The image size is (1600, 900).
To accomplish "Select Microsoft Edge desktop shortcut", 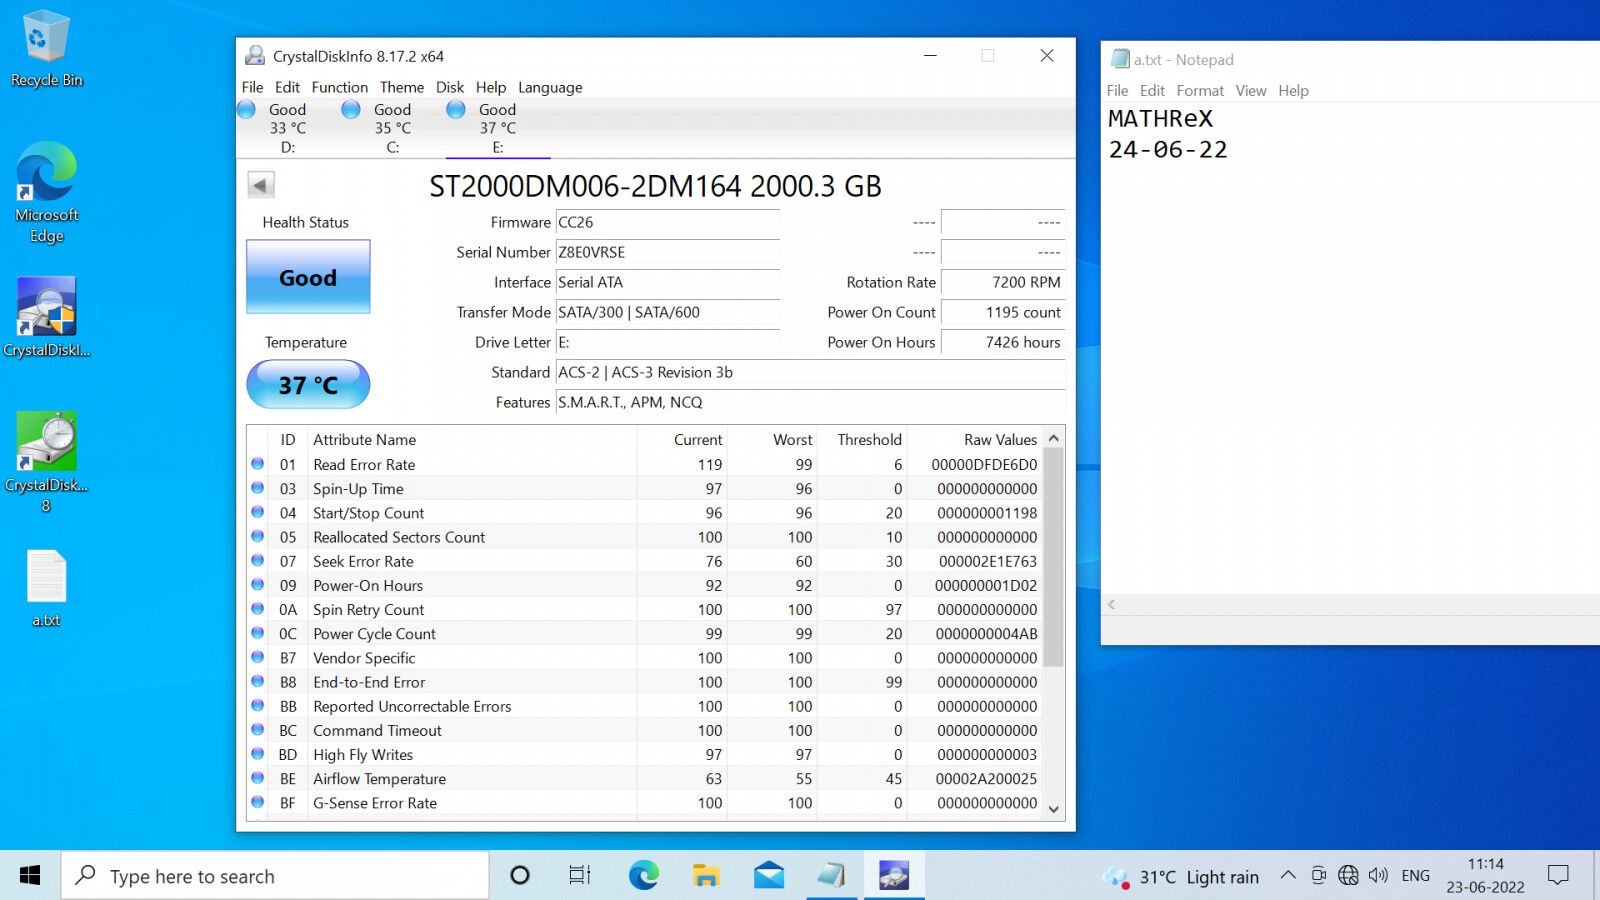I will (46, 192).
